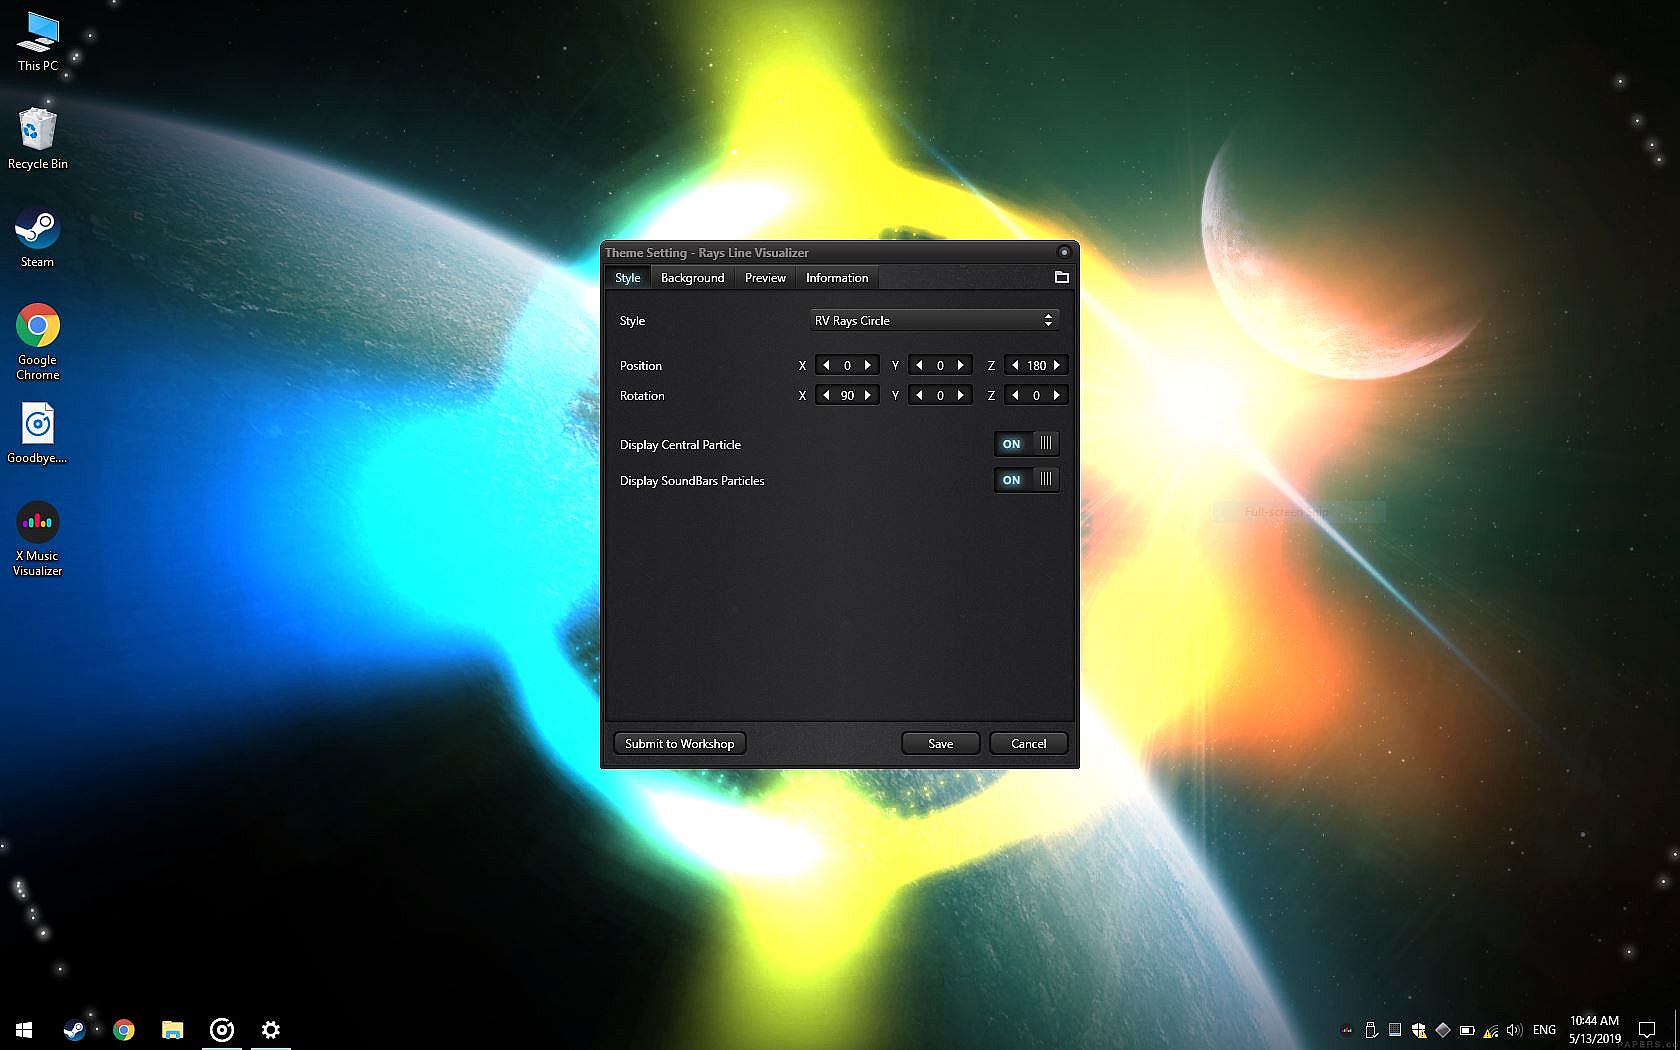The width and height of the screenshot is (1680, 1050).
Task: Increase Rotation Y value
Action: (x=961, y=395)
